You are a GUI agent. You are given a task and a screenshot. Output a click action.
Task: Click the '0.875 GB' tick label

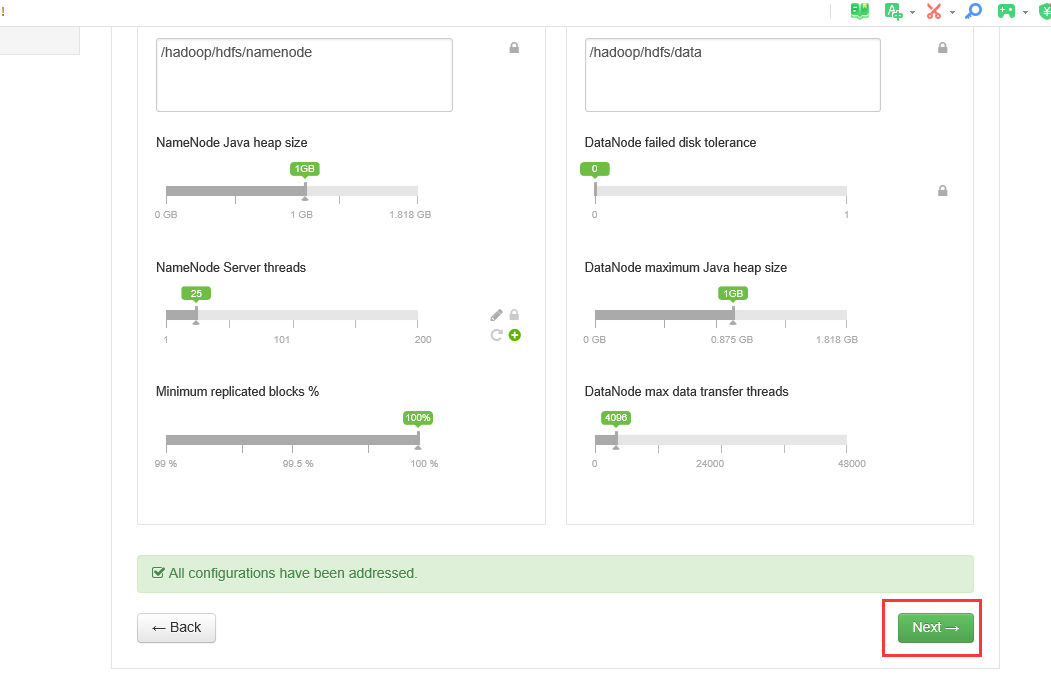(732, 340)
